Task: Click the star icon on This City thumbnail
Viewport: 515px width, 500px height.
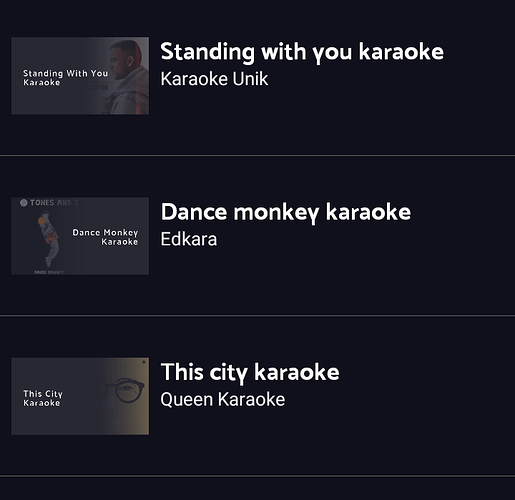Action: point(144,362)
